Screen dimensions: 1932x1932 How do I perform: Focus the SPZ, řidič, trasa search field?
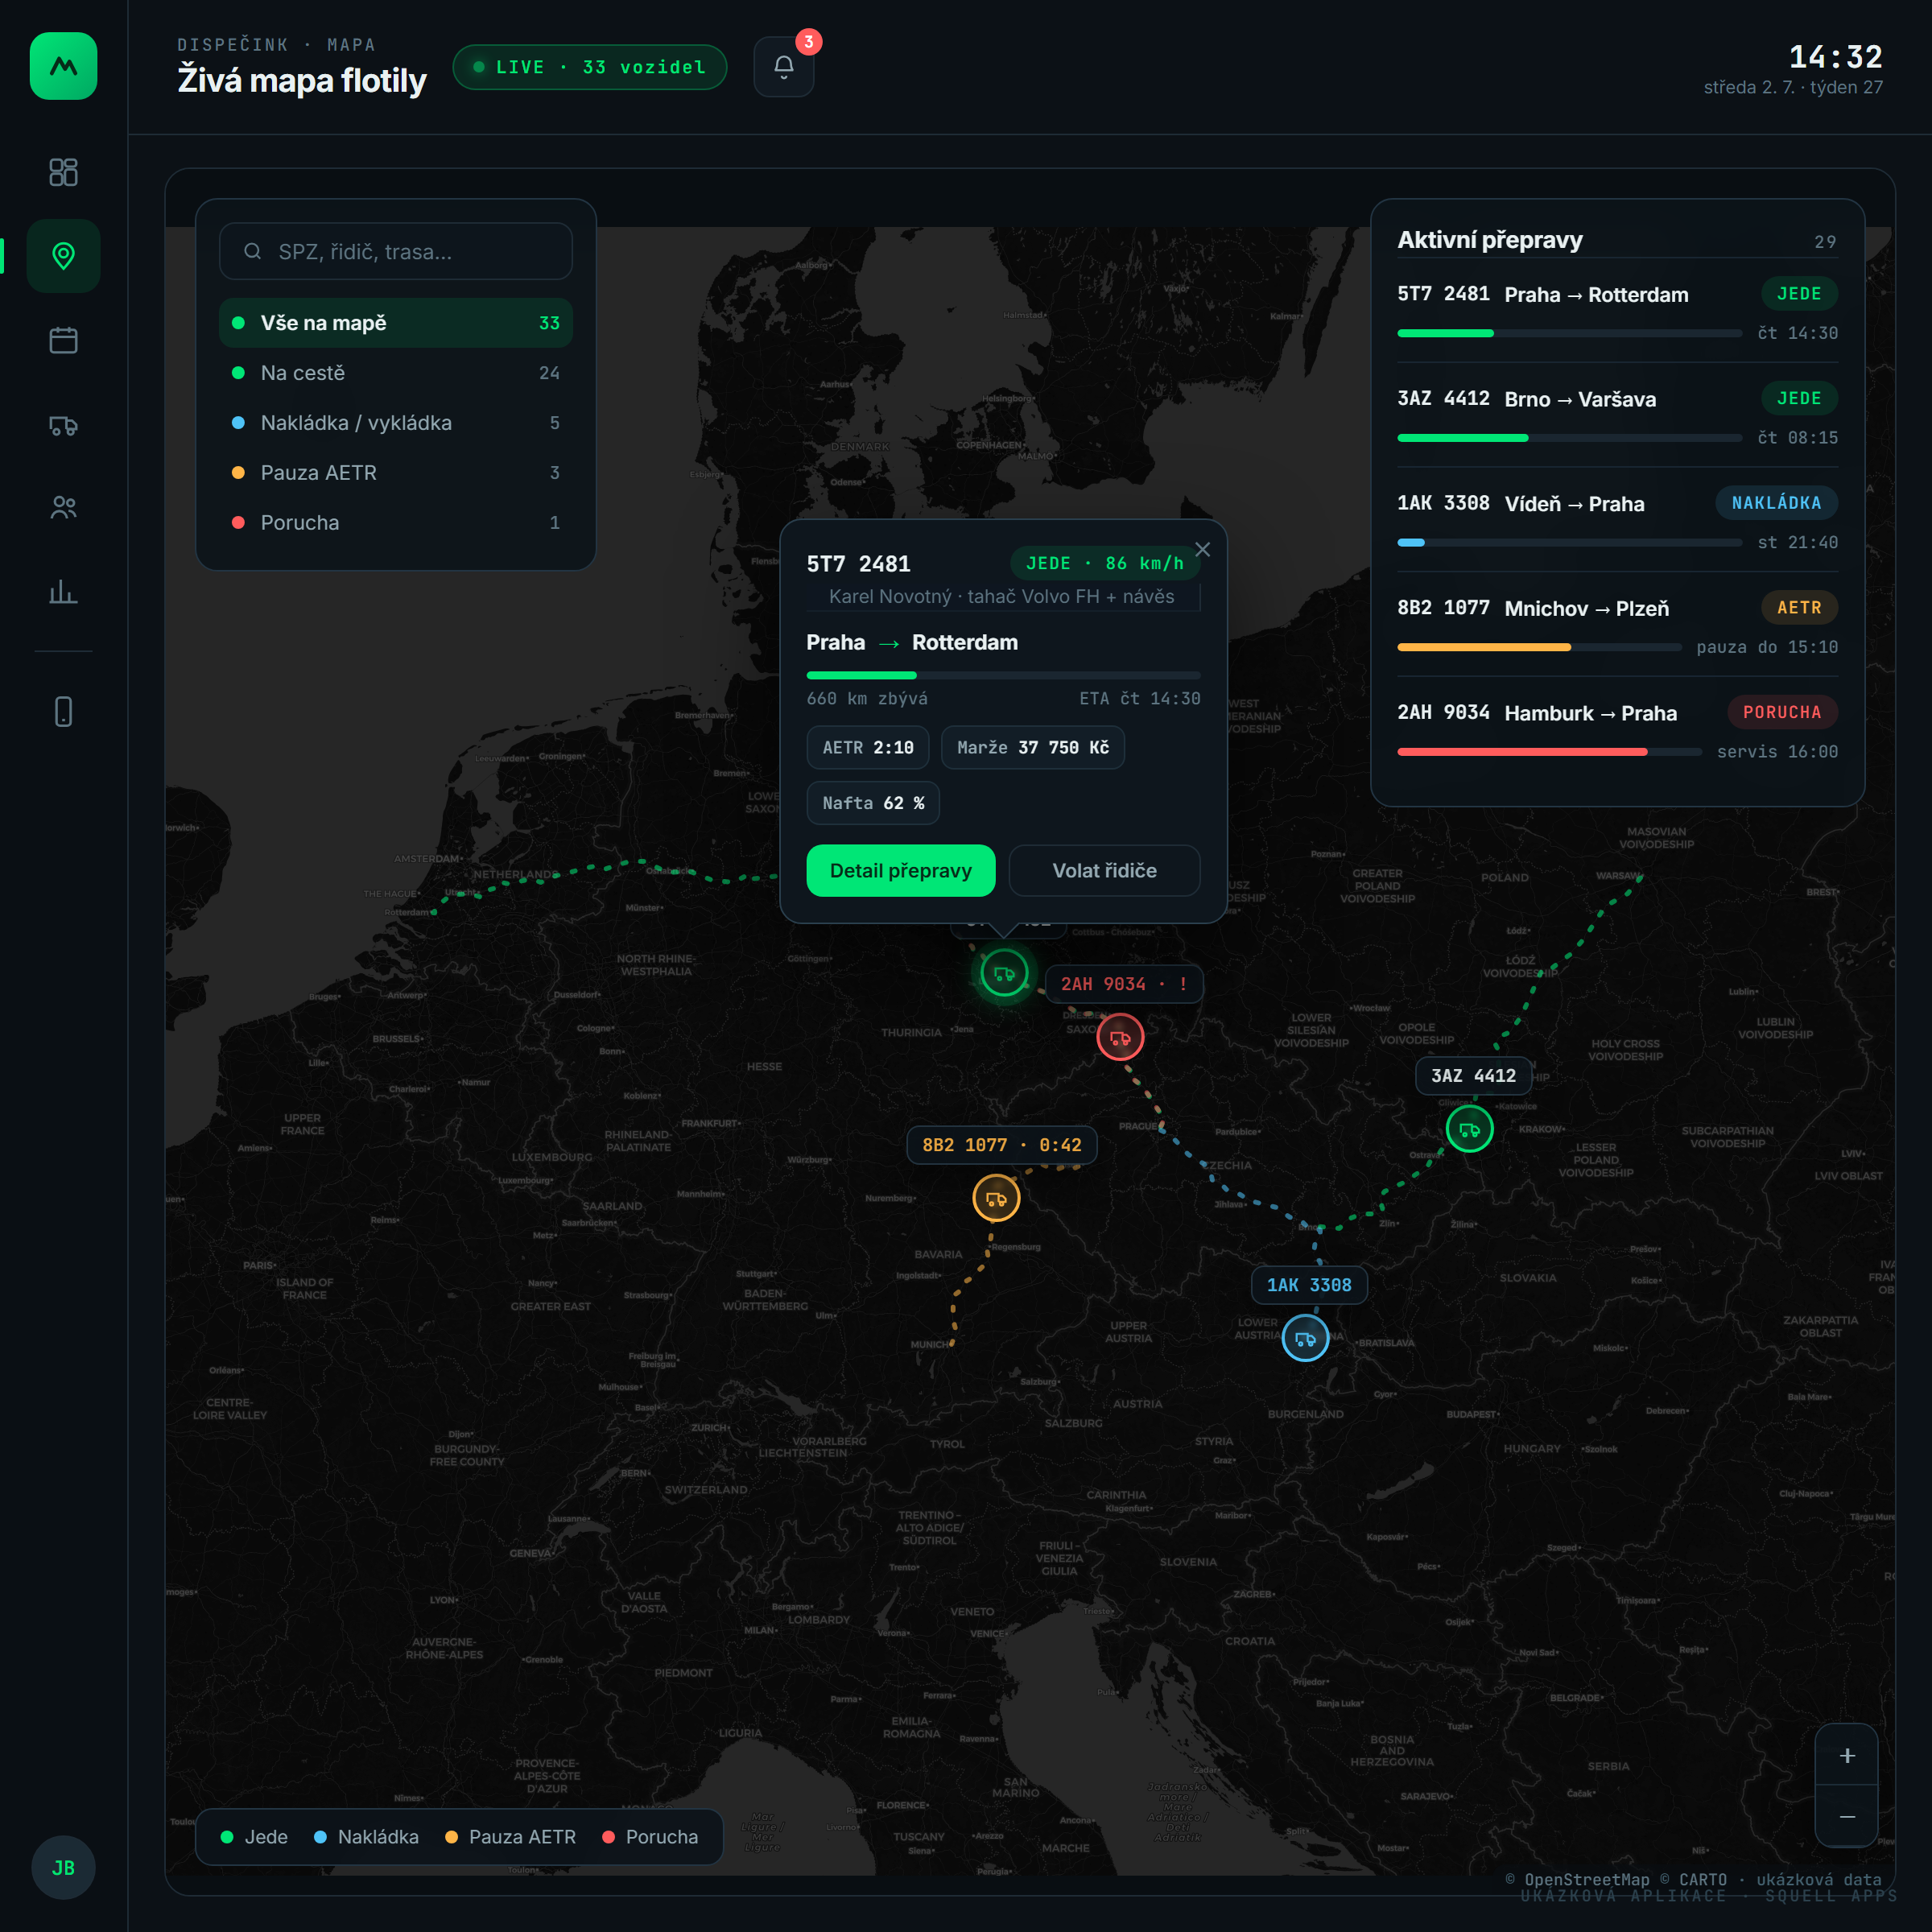396,251
